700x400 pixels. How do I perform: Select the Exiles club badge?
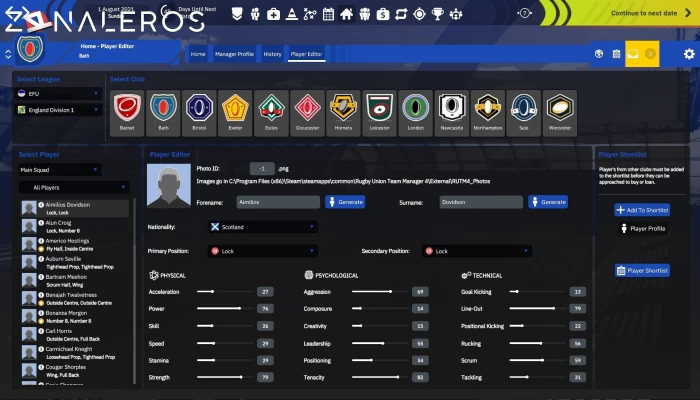pos(271,113)
